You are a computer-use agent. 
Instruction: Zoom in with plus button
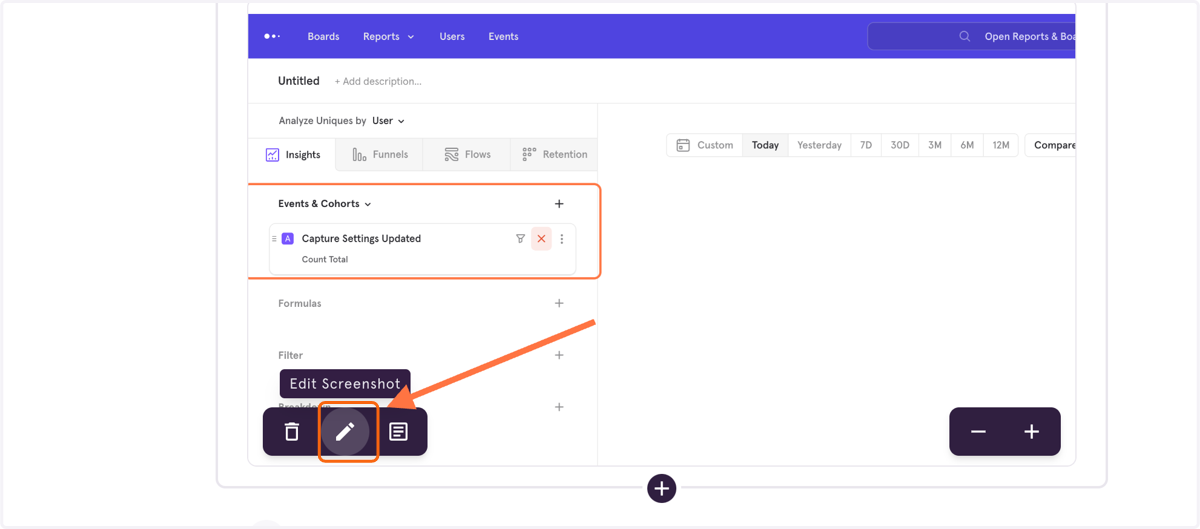pyautogui.click(x=1032, y=431)
